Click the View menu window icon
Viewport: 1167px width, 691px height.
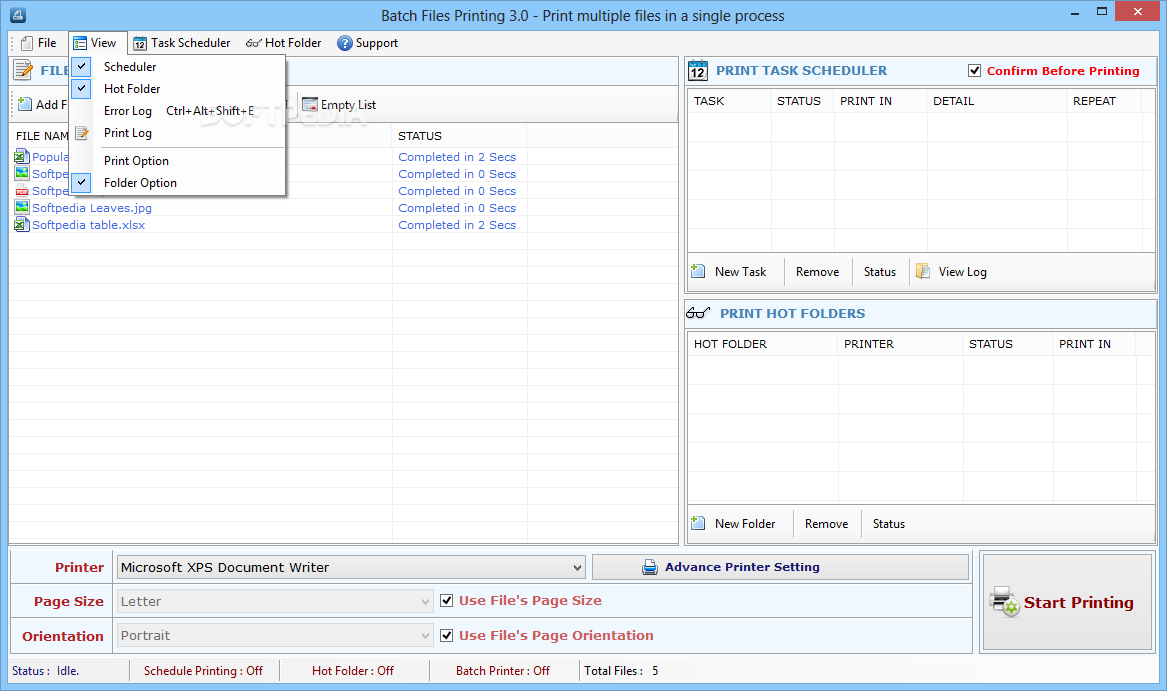coord(80,43)
